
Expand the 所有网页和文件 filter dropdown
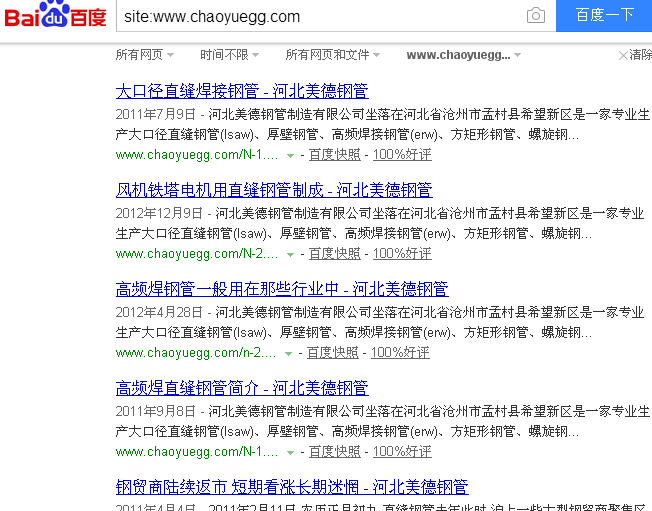[333, 54]
